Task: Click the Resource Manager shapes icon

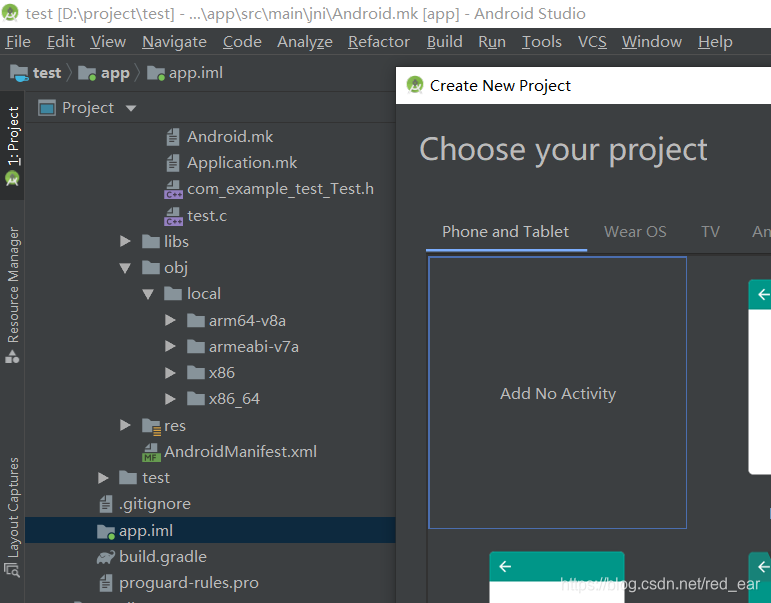Action: tap(12, 357)
